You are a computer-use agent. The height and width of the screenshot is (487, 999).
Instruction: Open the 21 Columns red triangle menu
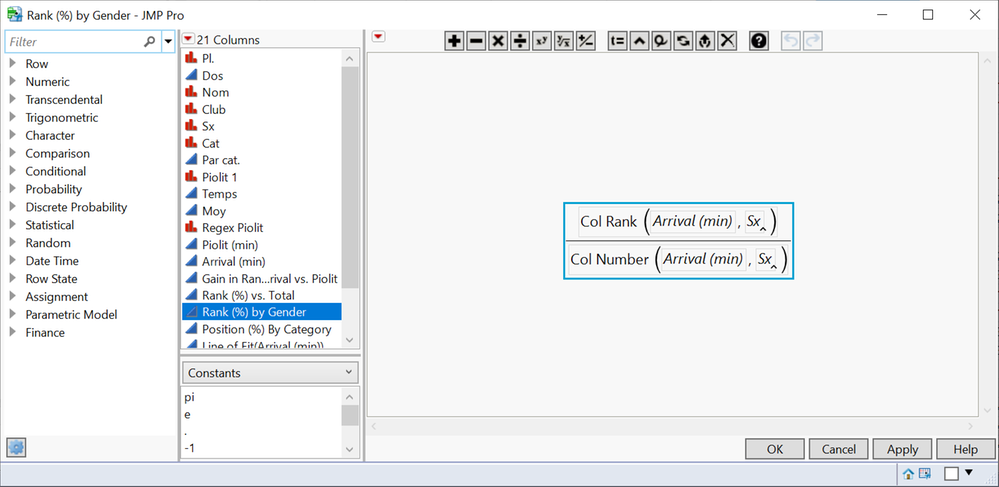click(x=188, y=39)
